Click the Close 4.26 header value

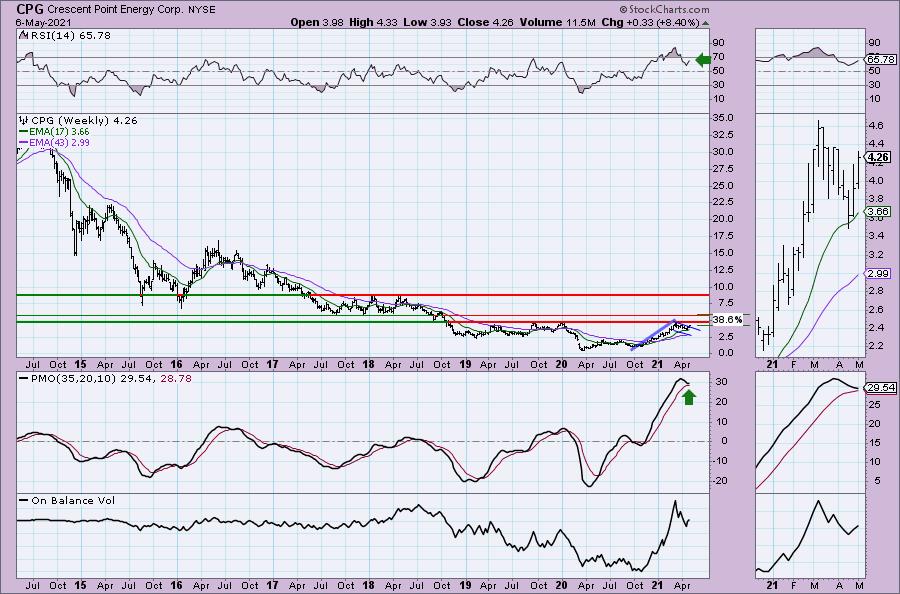[x=486, y=22]
